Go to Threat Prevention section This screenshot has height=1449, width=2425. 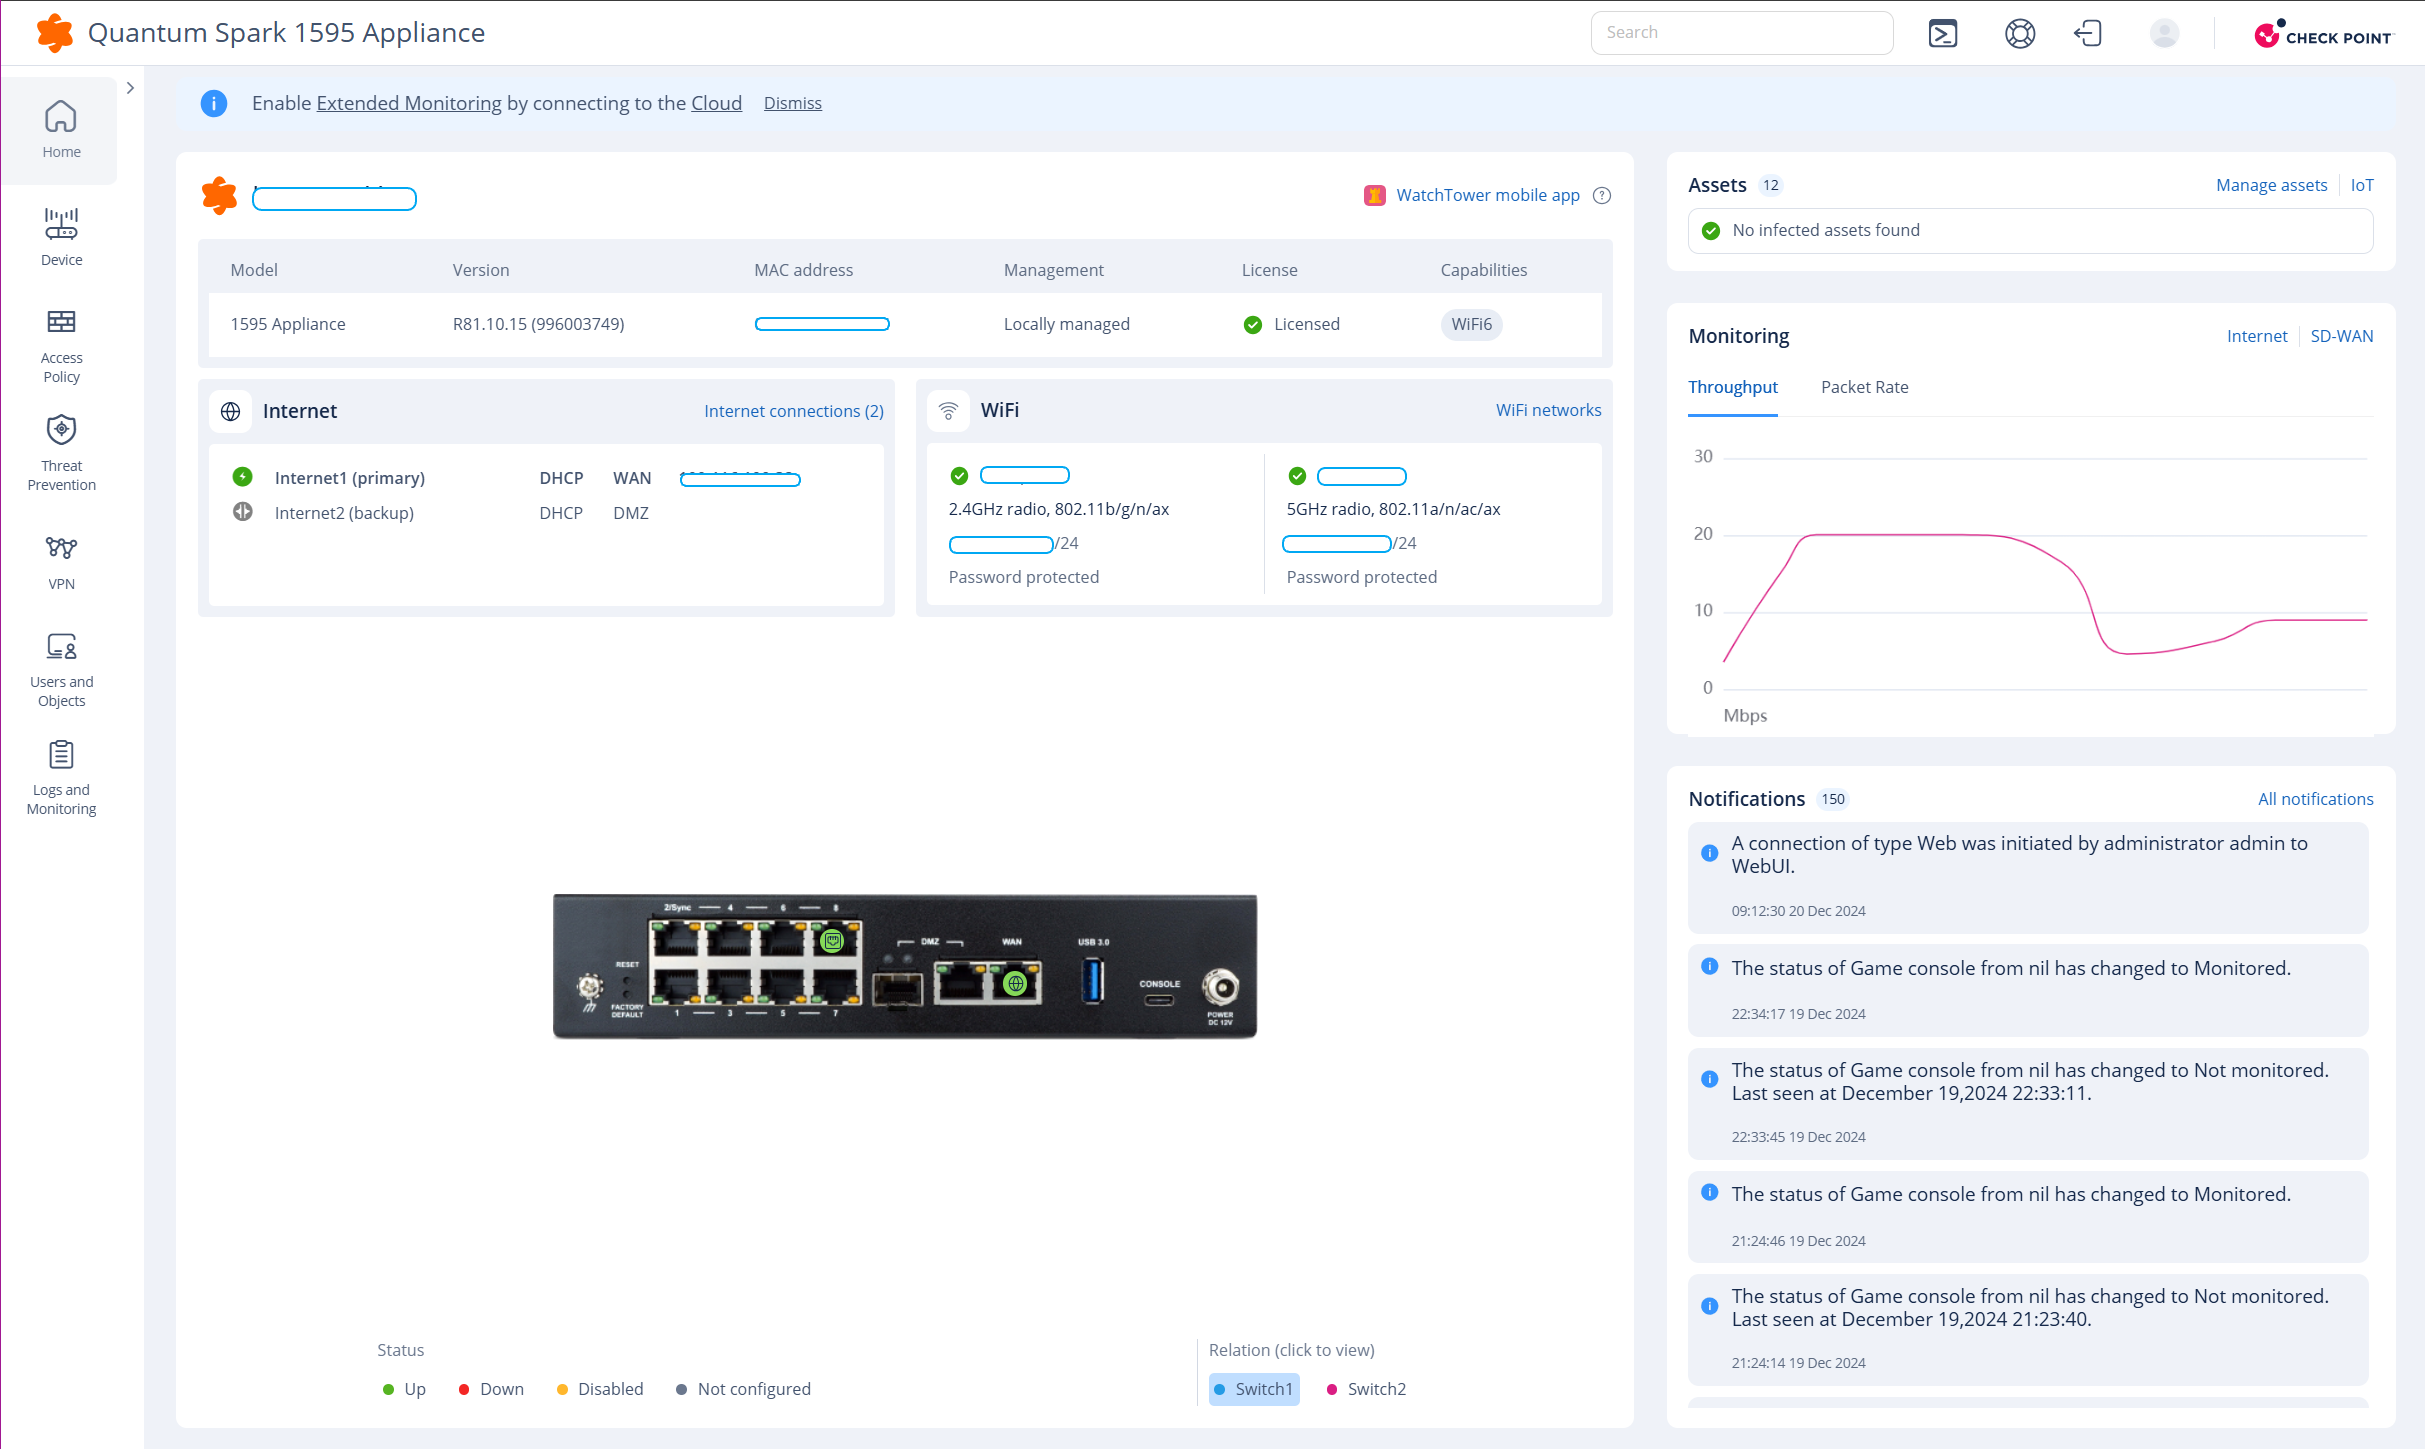coord(61,453)
